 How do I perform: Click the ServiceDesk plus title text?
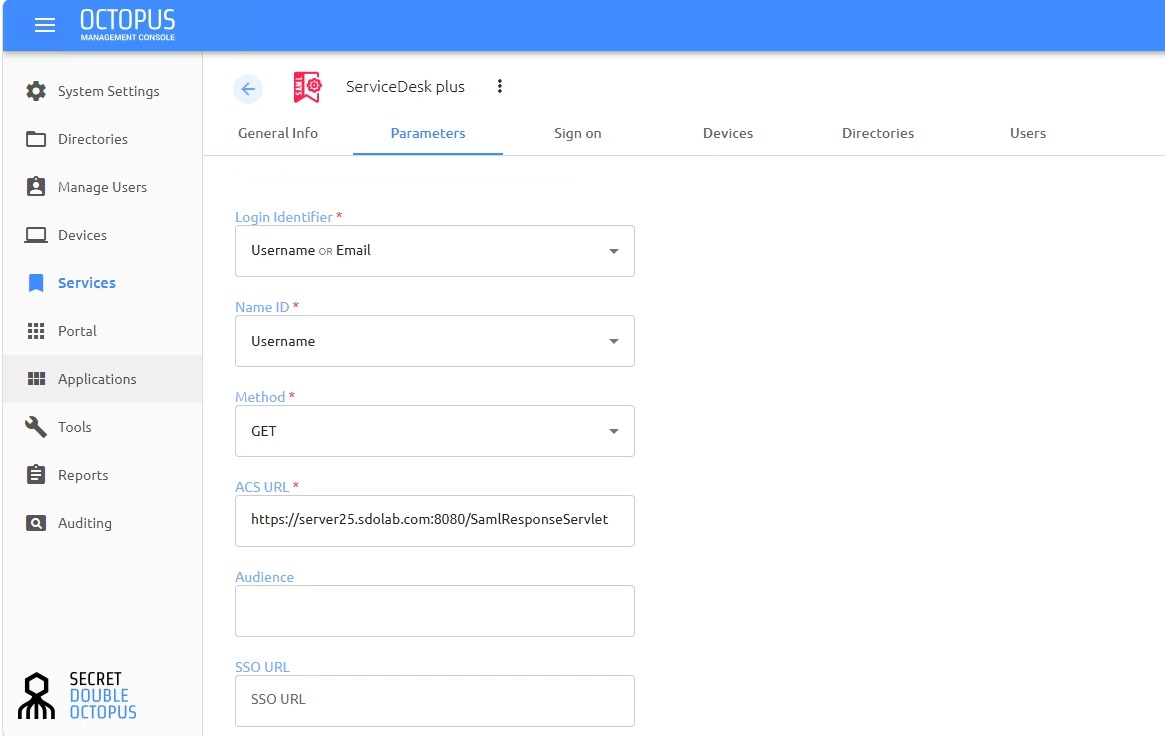coord(405,87)
